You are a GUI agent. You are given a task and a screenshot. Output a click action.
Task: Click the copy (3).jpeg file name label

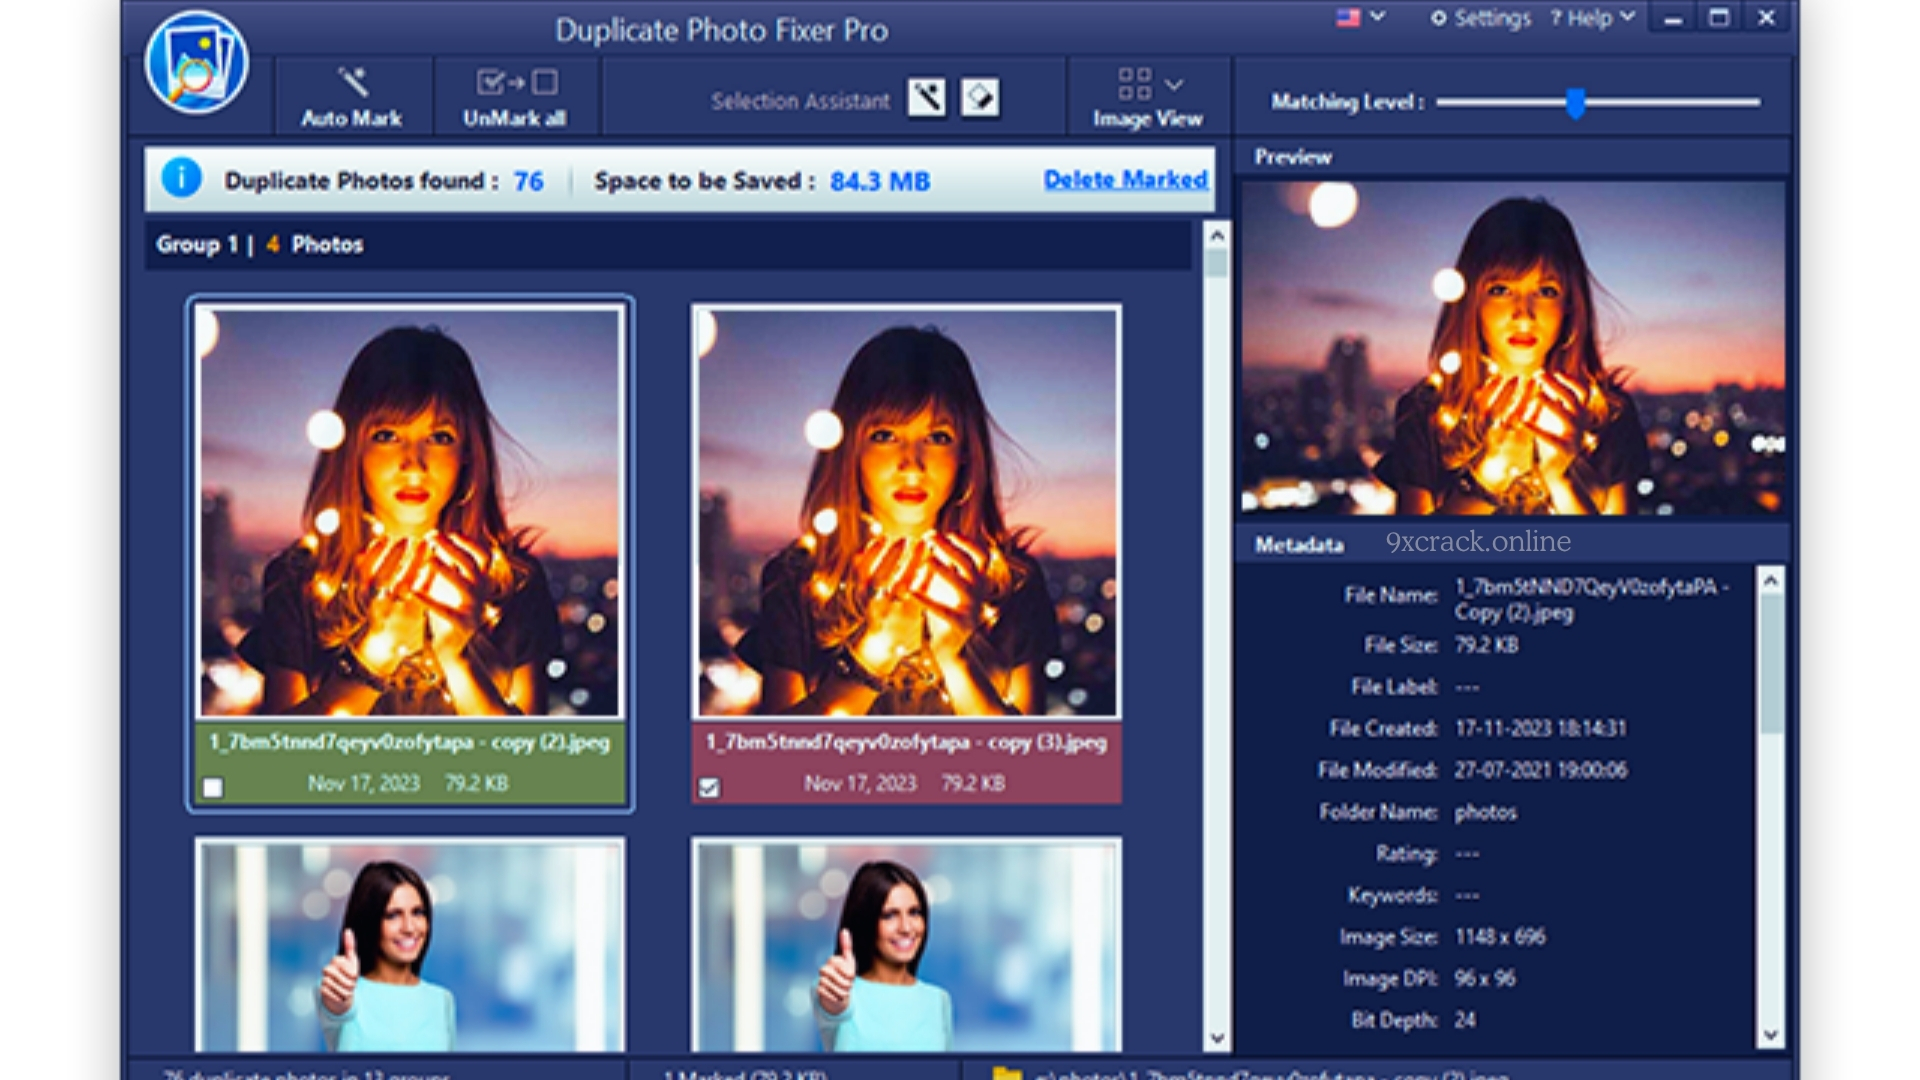coord(906,742)
